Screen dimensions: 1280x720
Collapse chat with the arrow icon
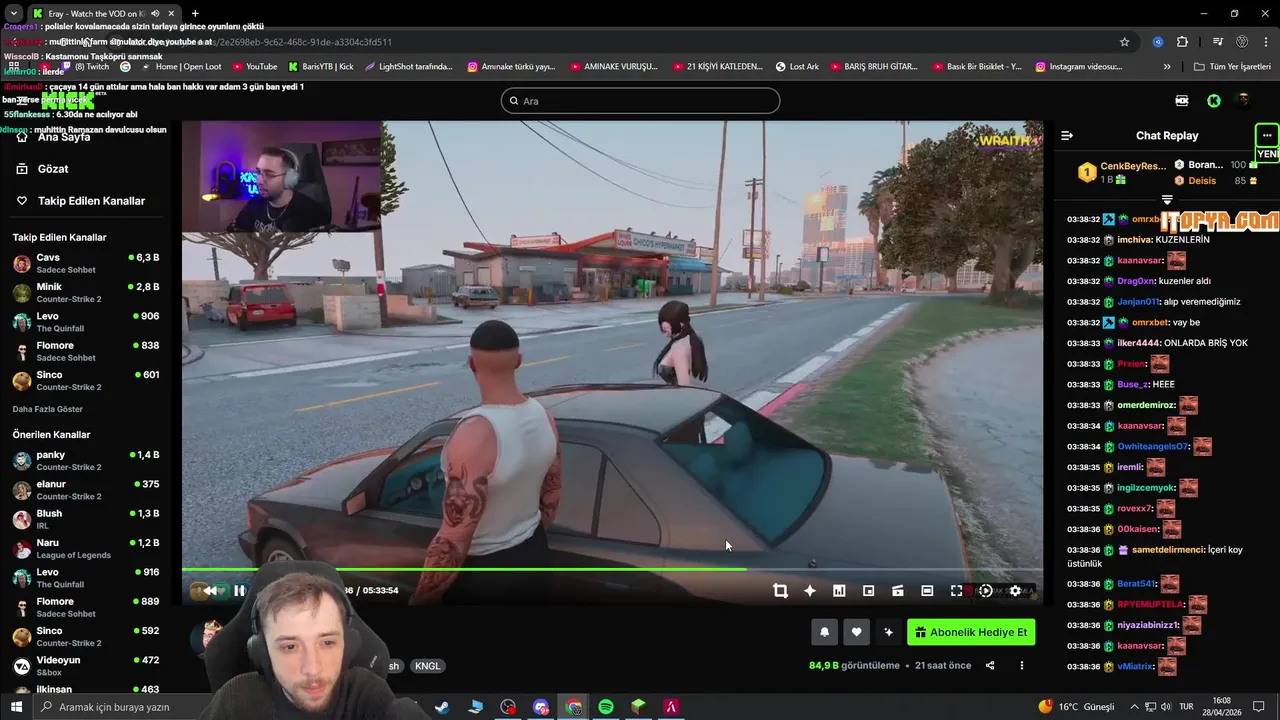click(x=1067, y=136)
